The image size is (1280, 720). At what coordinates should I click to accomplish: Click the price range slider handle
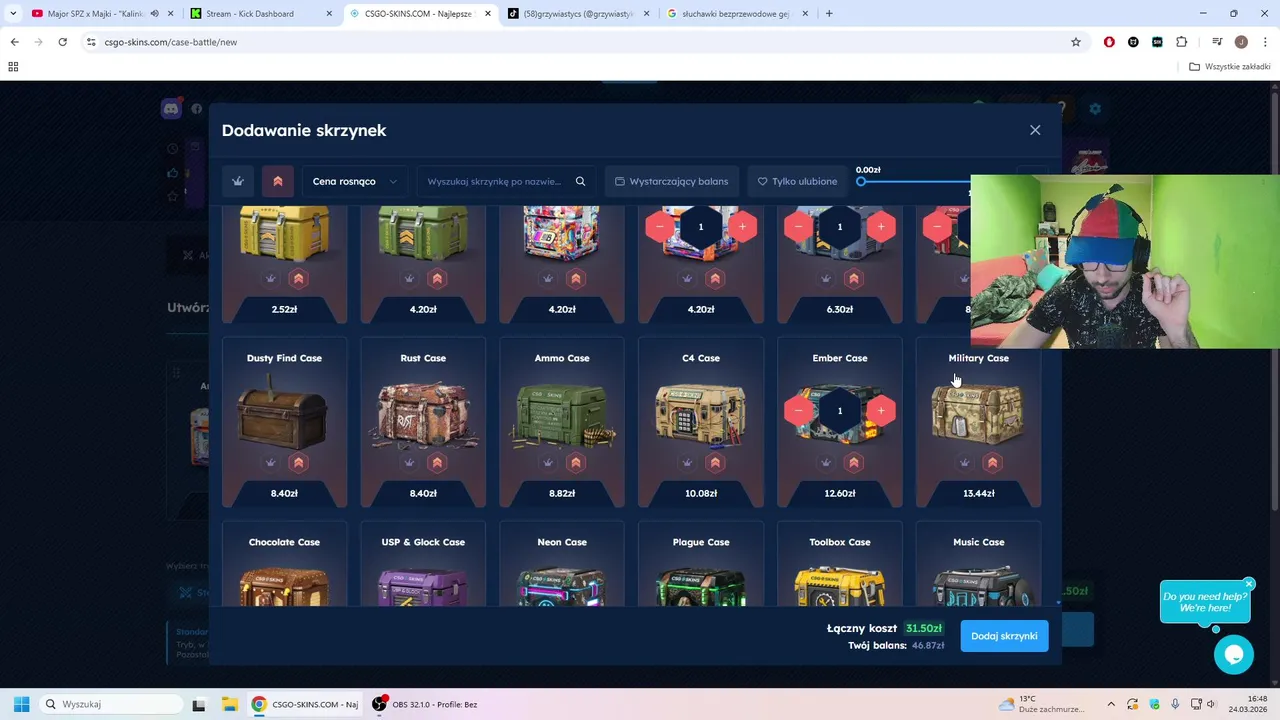(x=861, y=181)
